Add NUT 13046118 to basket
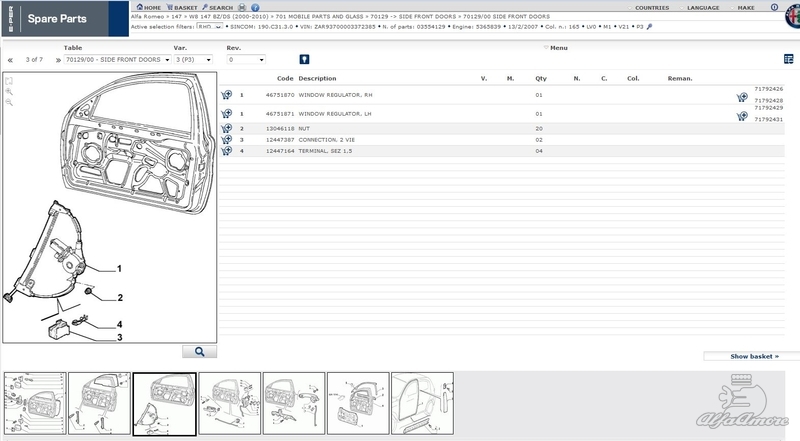Viewport: 800px width, 441px height. 227,128
